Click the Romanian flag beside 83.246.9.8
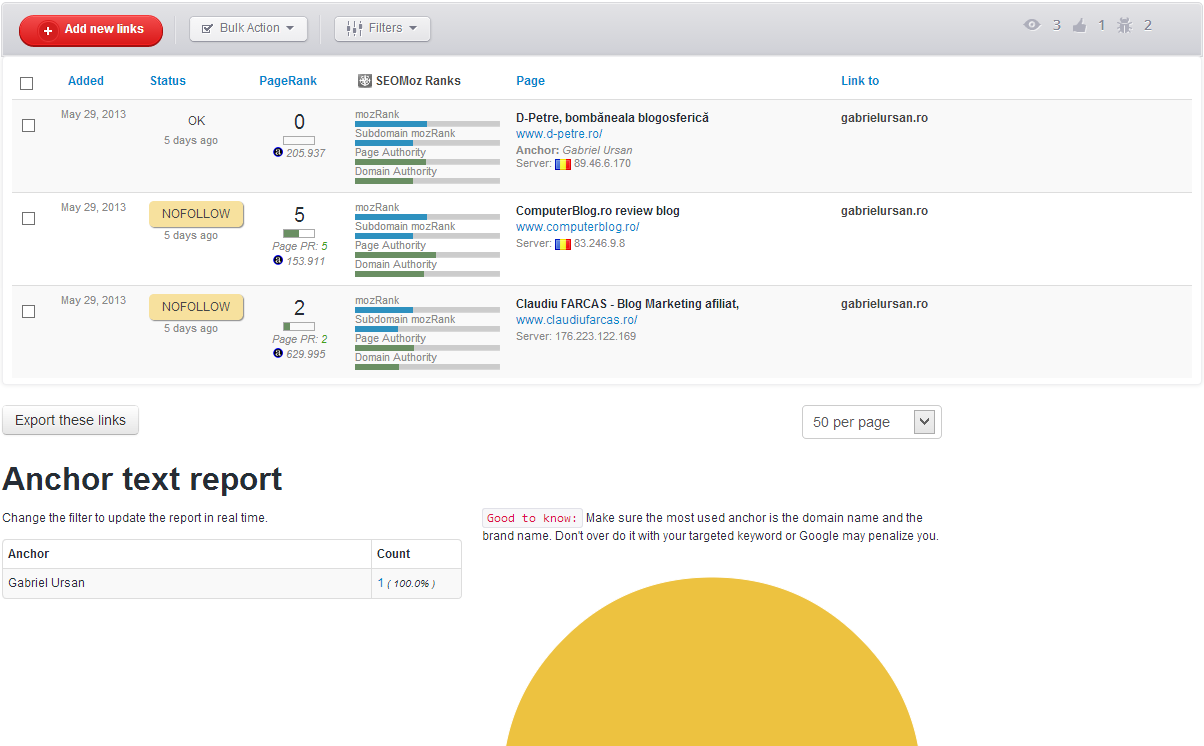Image resolution: width=1204 pixels, height=746 pixels. 563,243
